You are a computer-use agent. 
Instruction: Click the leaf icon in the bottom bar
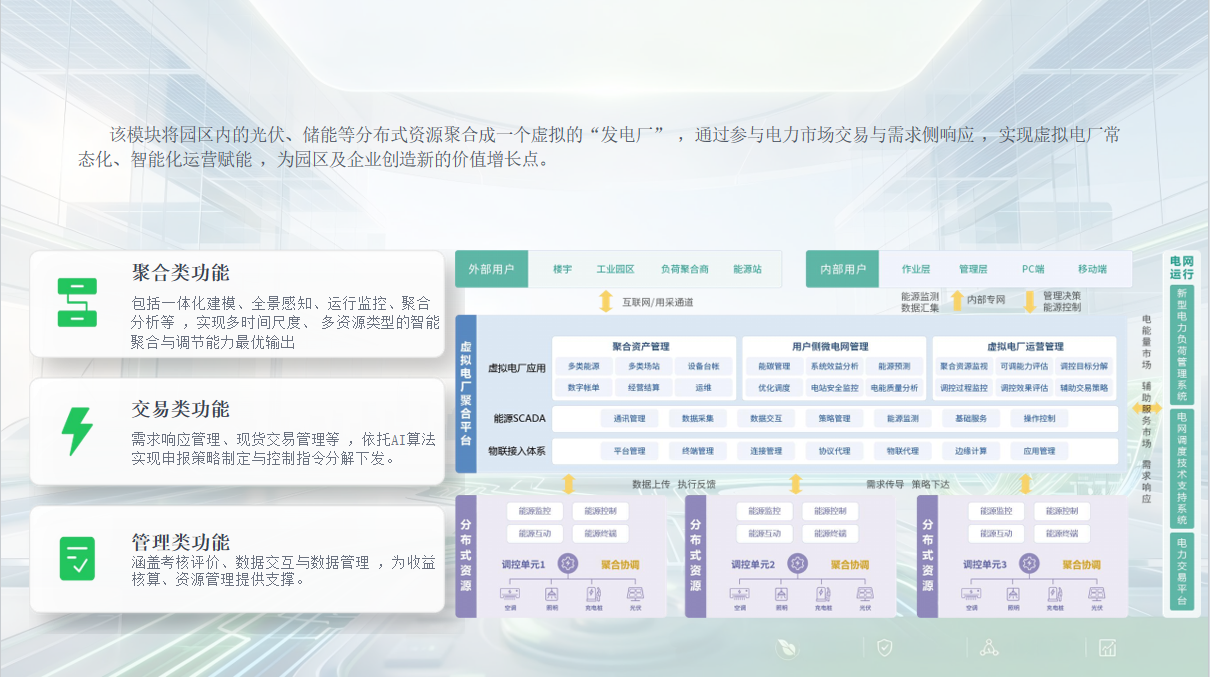[786, 648]
